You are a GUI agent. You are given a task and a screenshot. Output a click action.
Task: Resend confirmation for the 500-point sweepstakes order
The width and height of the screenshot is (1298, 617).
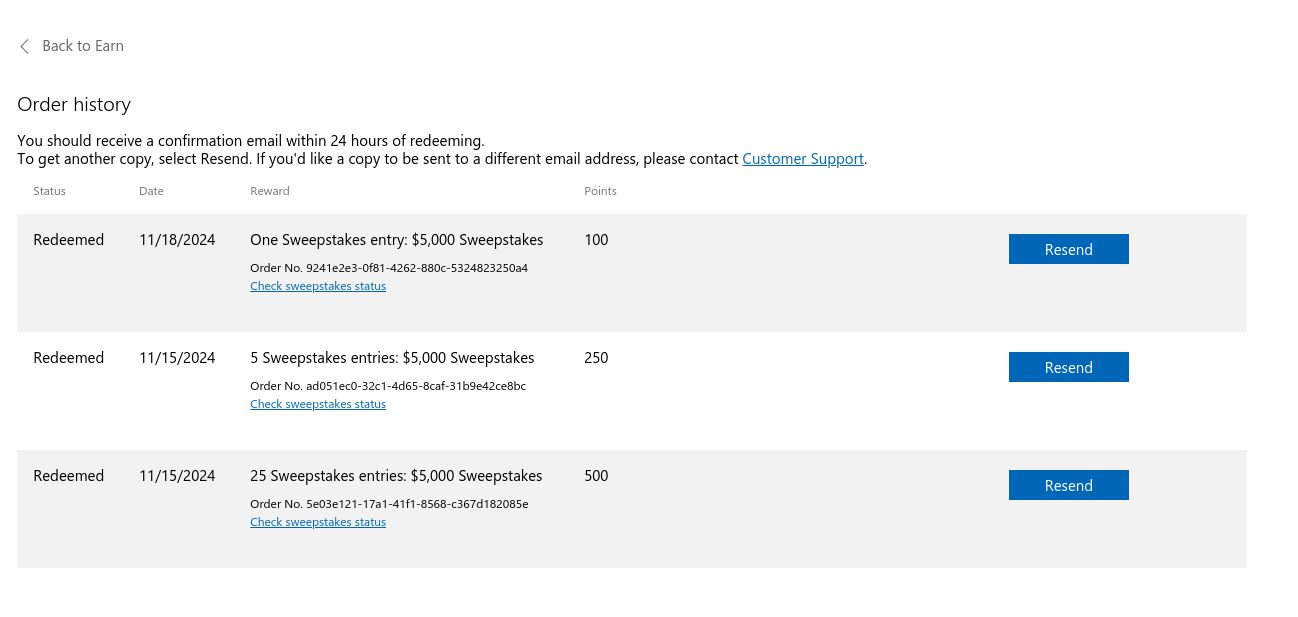(x=1068, y=485)
